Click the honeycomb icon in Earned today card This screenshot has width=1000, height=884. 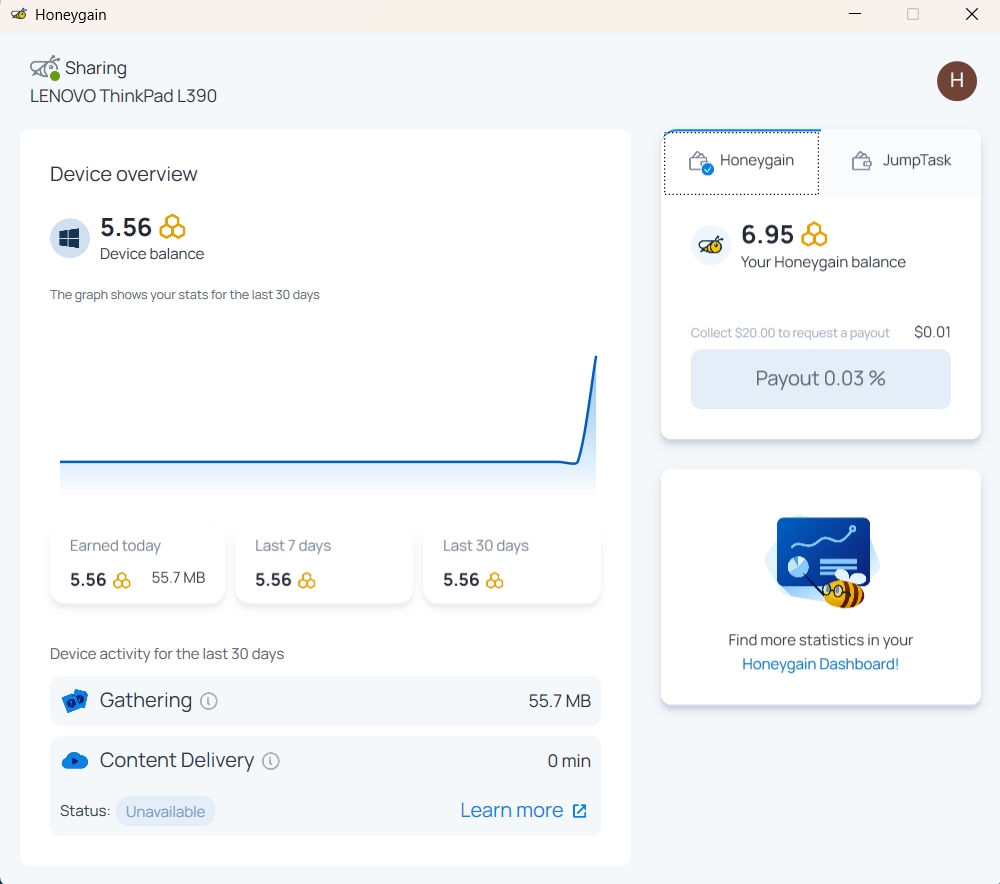coord(122,580)
